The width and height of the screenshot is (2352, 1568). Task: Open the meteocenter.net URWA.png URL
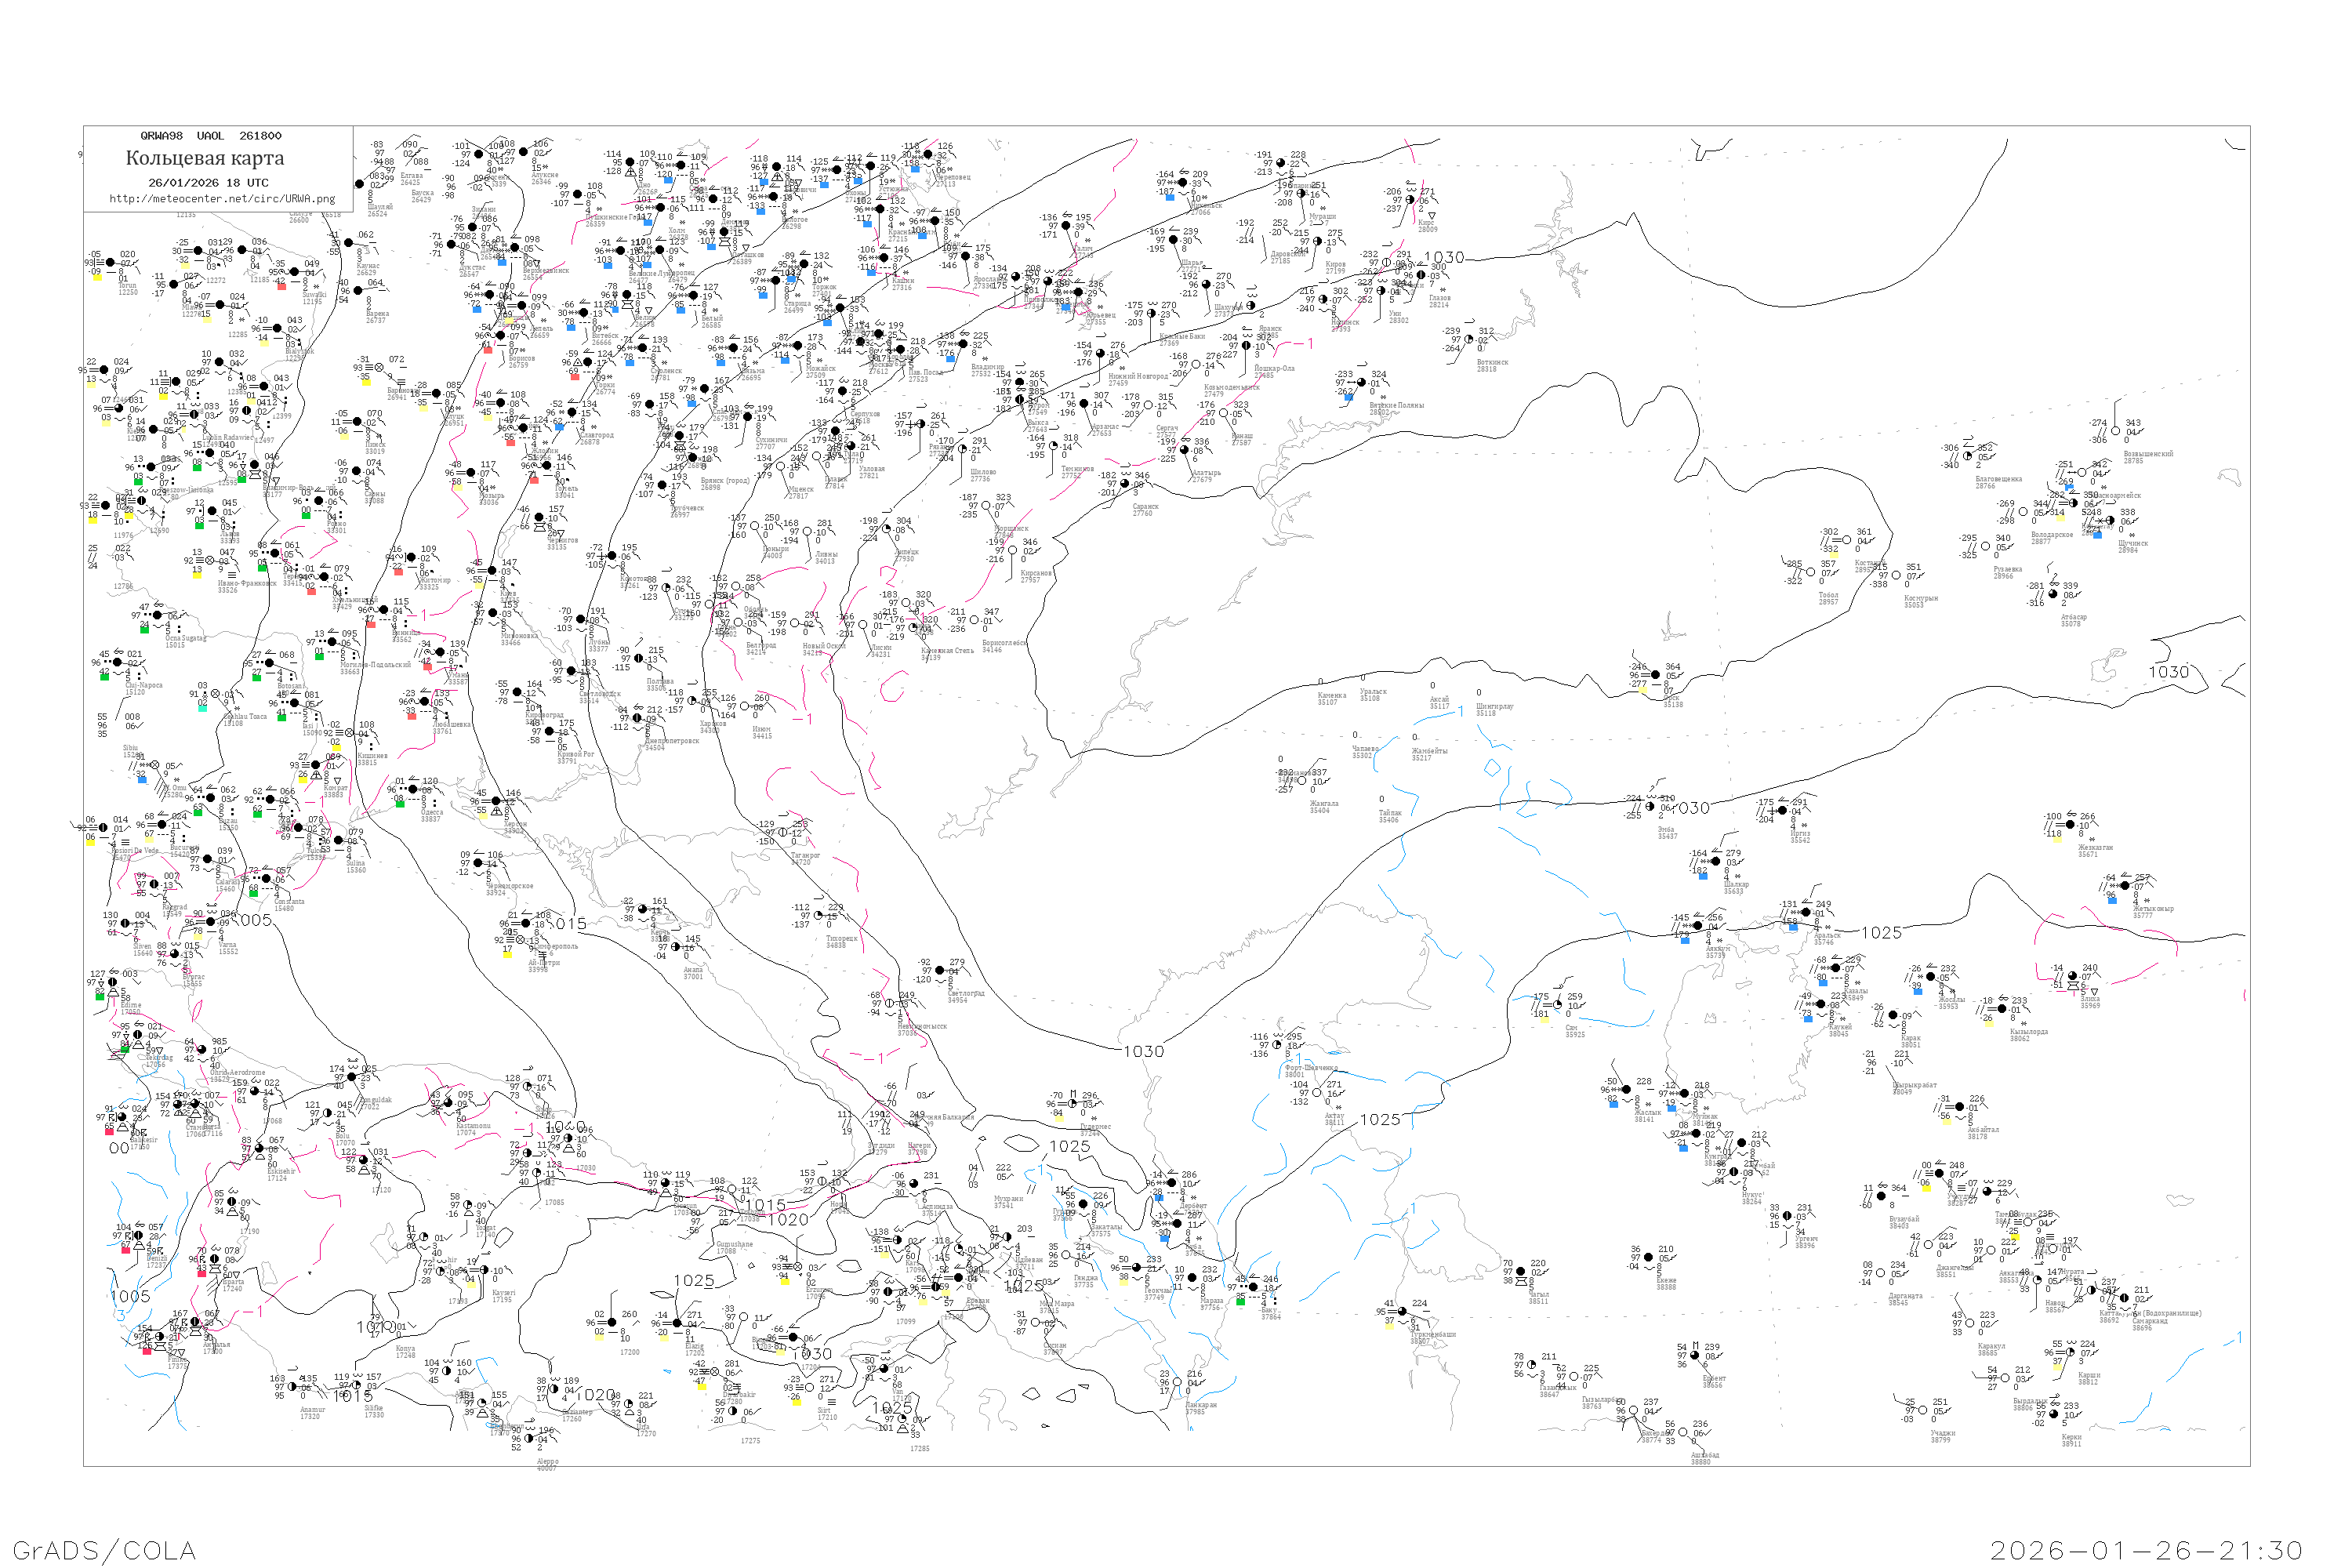coord(222,198)
